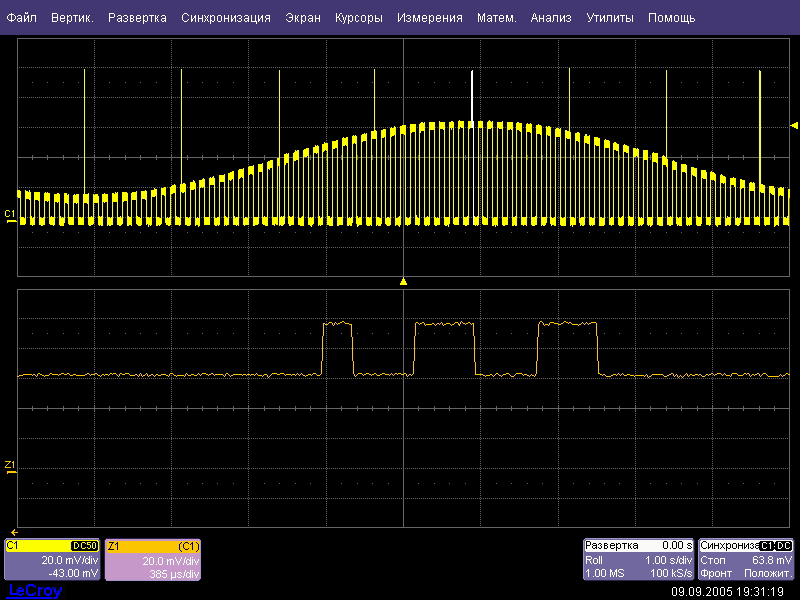Open the Помощь menu
The image size is (800, 600).
pyautogui.click(x=671, y=18)
